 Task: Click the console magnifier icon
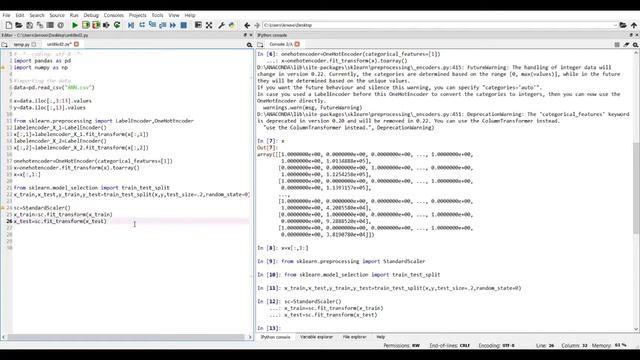636,44
